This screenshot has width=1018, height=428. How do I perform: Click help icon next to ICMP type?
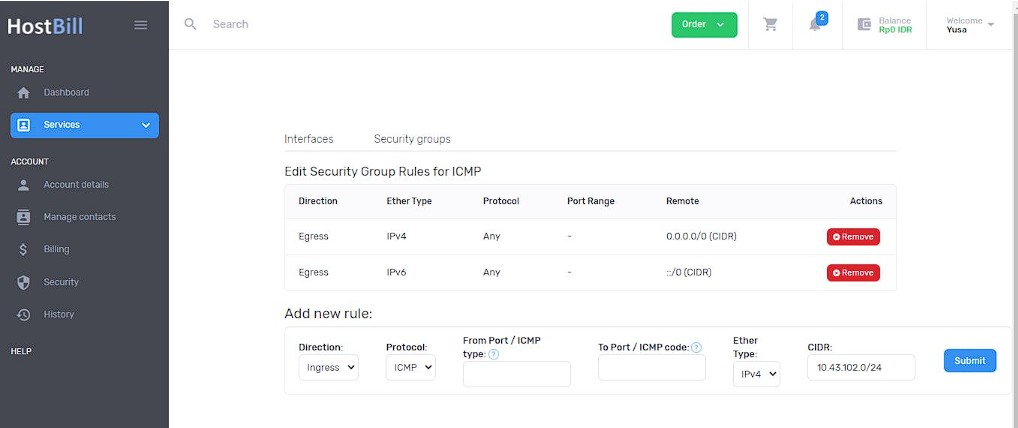(493, 354)
